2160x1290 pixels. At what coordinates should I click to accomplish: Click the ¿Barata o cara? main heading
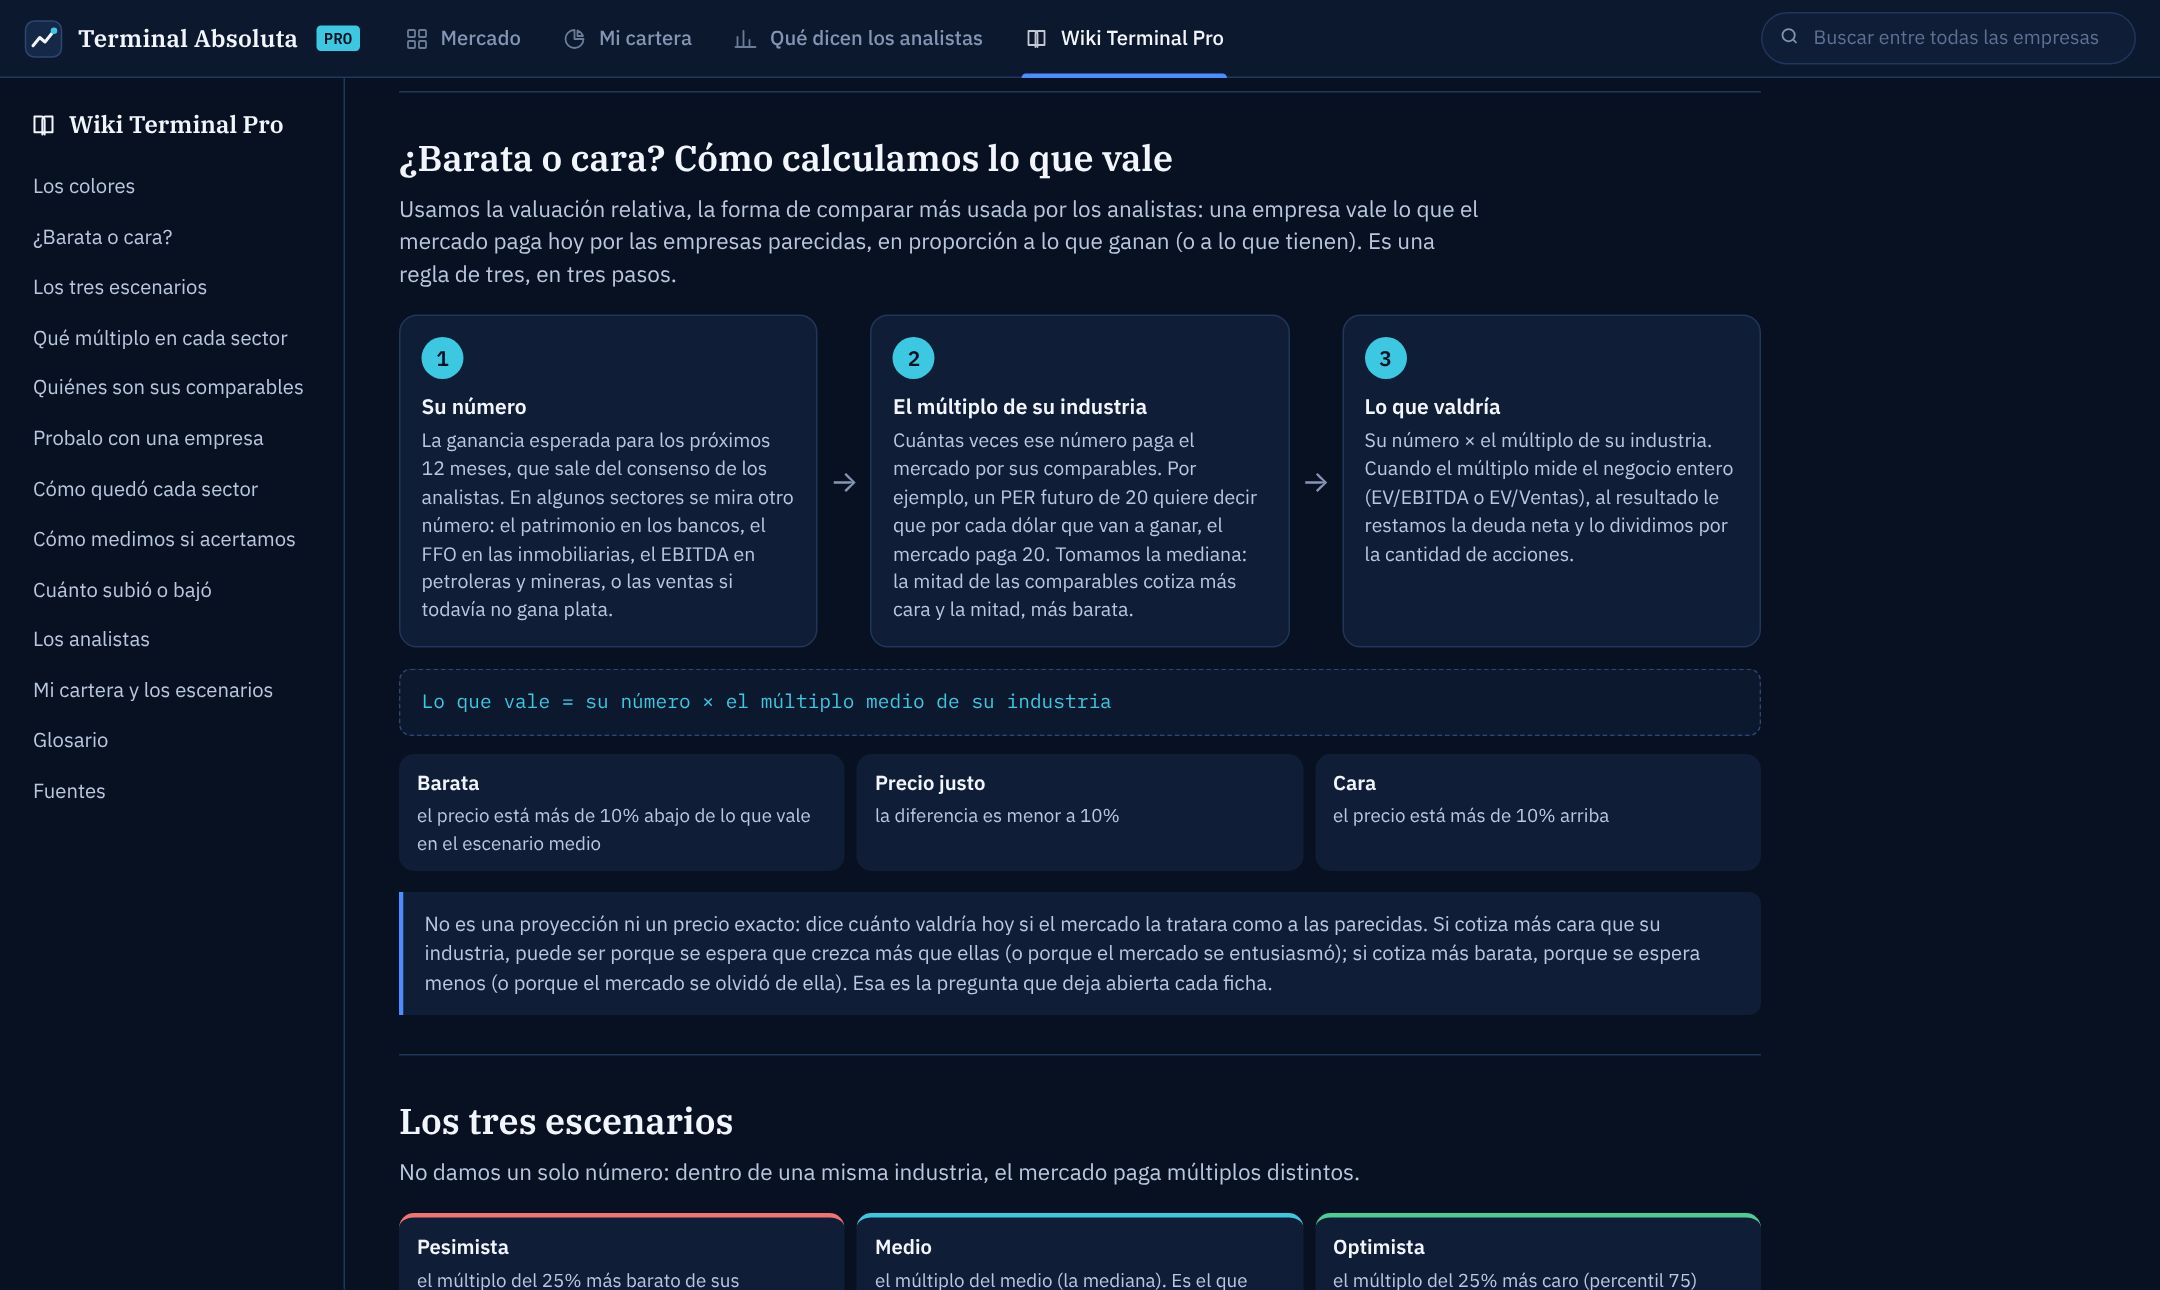click(x=786, y=158)
